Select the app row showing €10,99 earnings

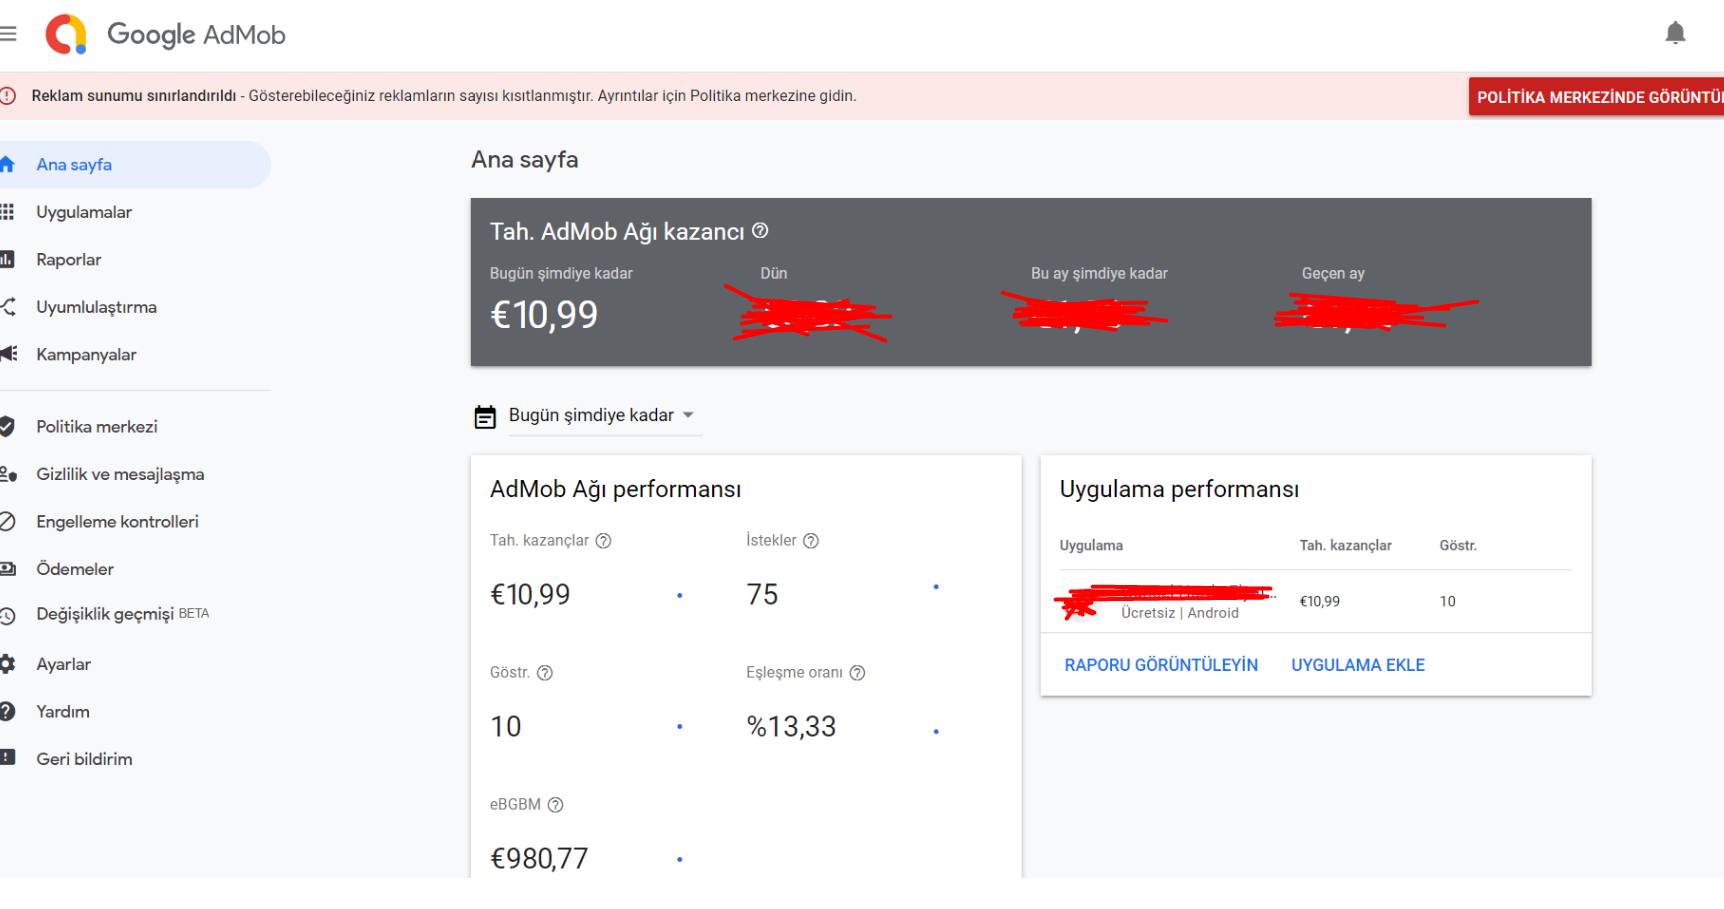tap(1315, 602)
